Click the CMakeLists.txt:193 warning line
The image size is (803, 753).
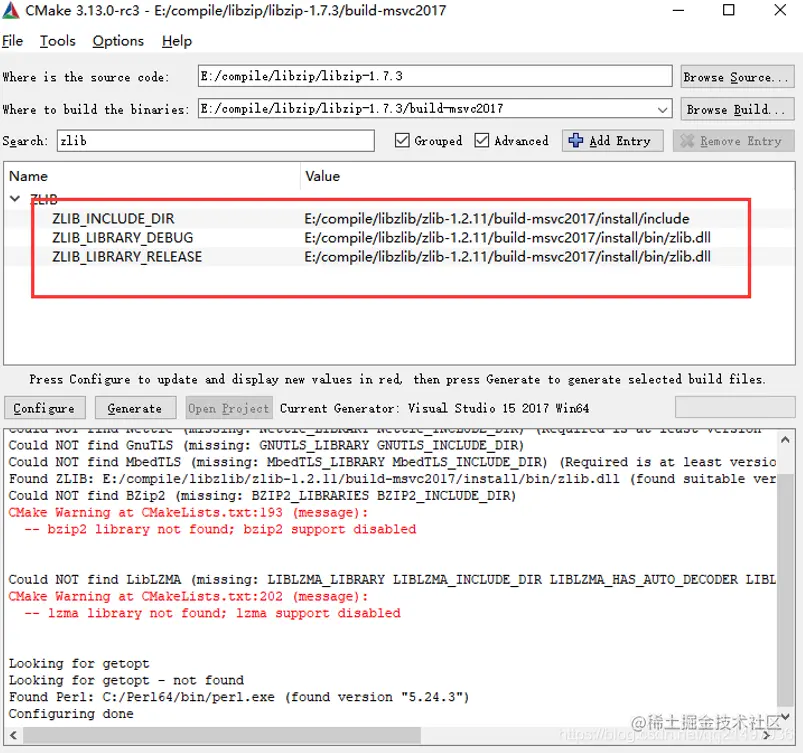click(x=188, y=513)
